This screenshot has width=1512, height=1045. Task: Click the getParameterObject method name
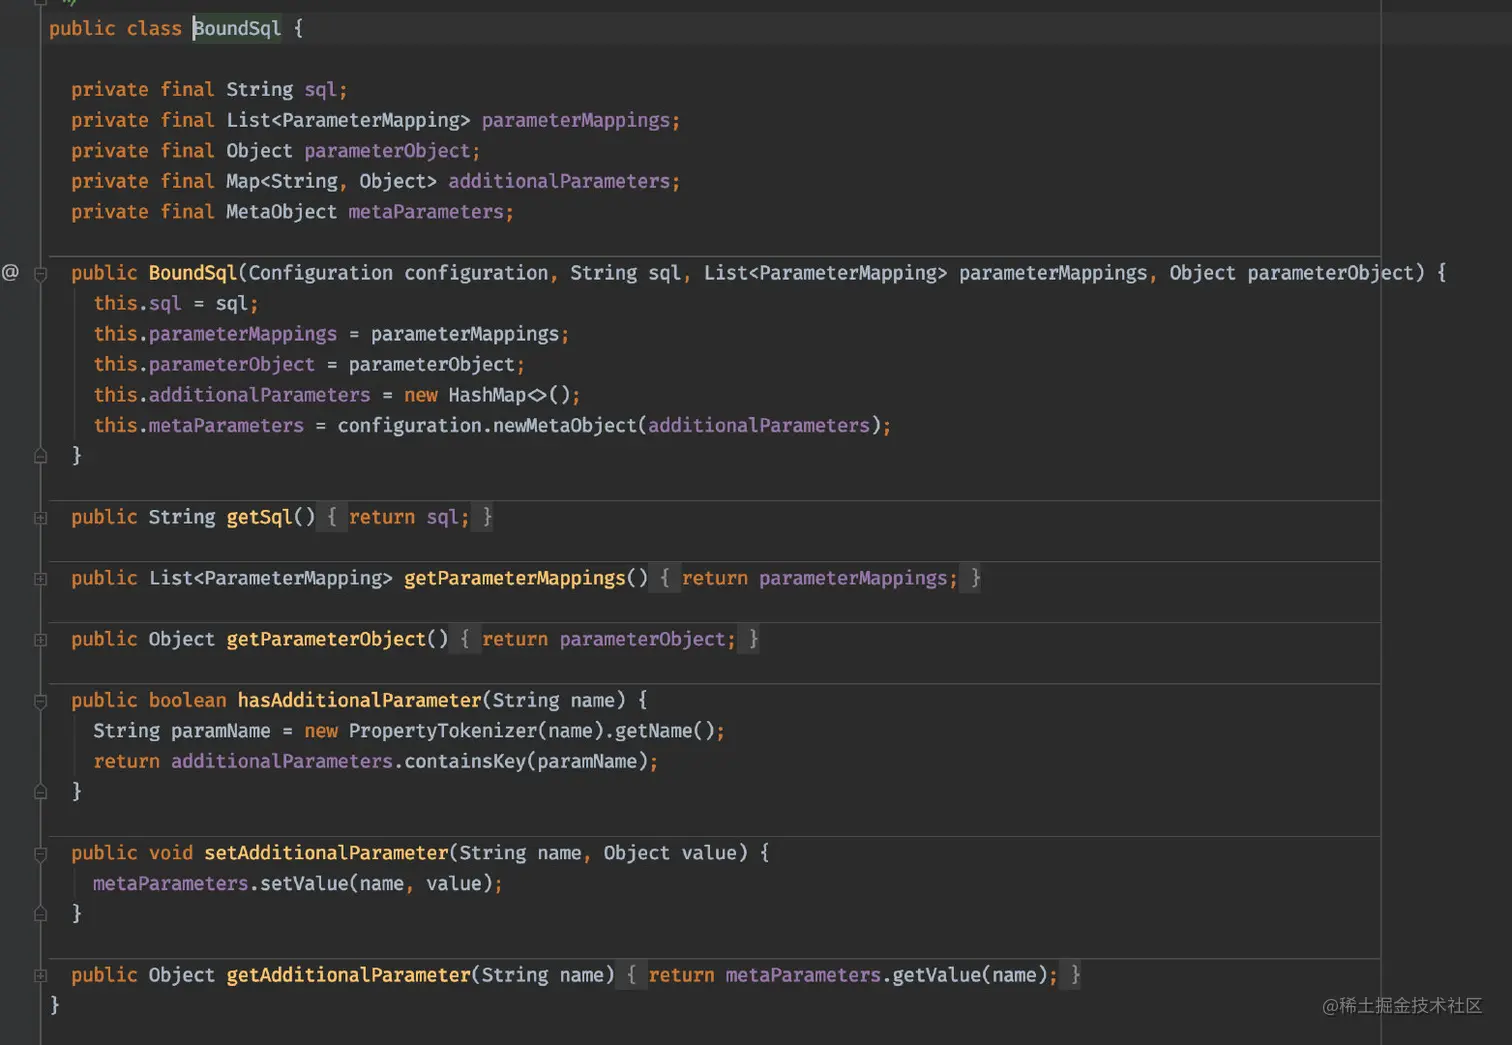pyautogui.click(x=326, y=639)
